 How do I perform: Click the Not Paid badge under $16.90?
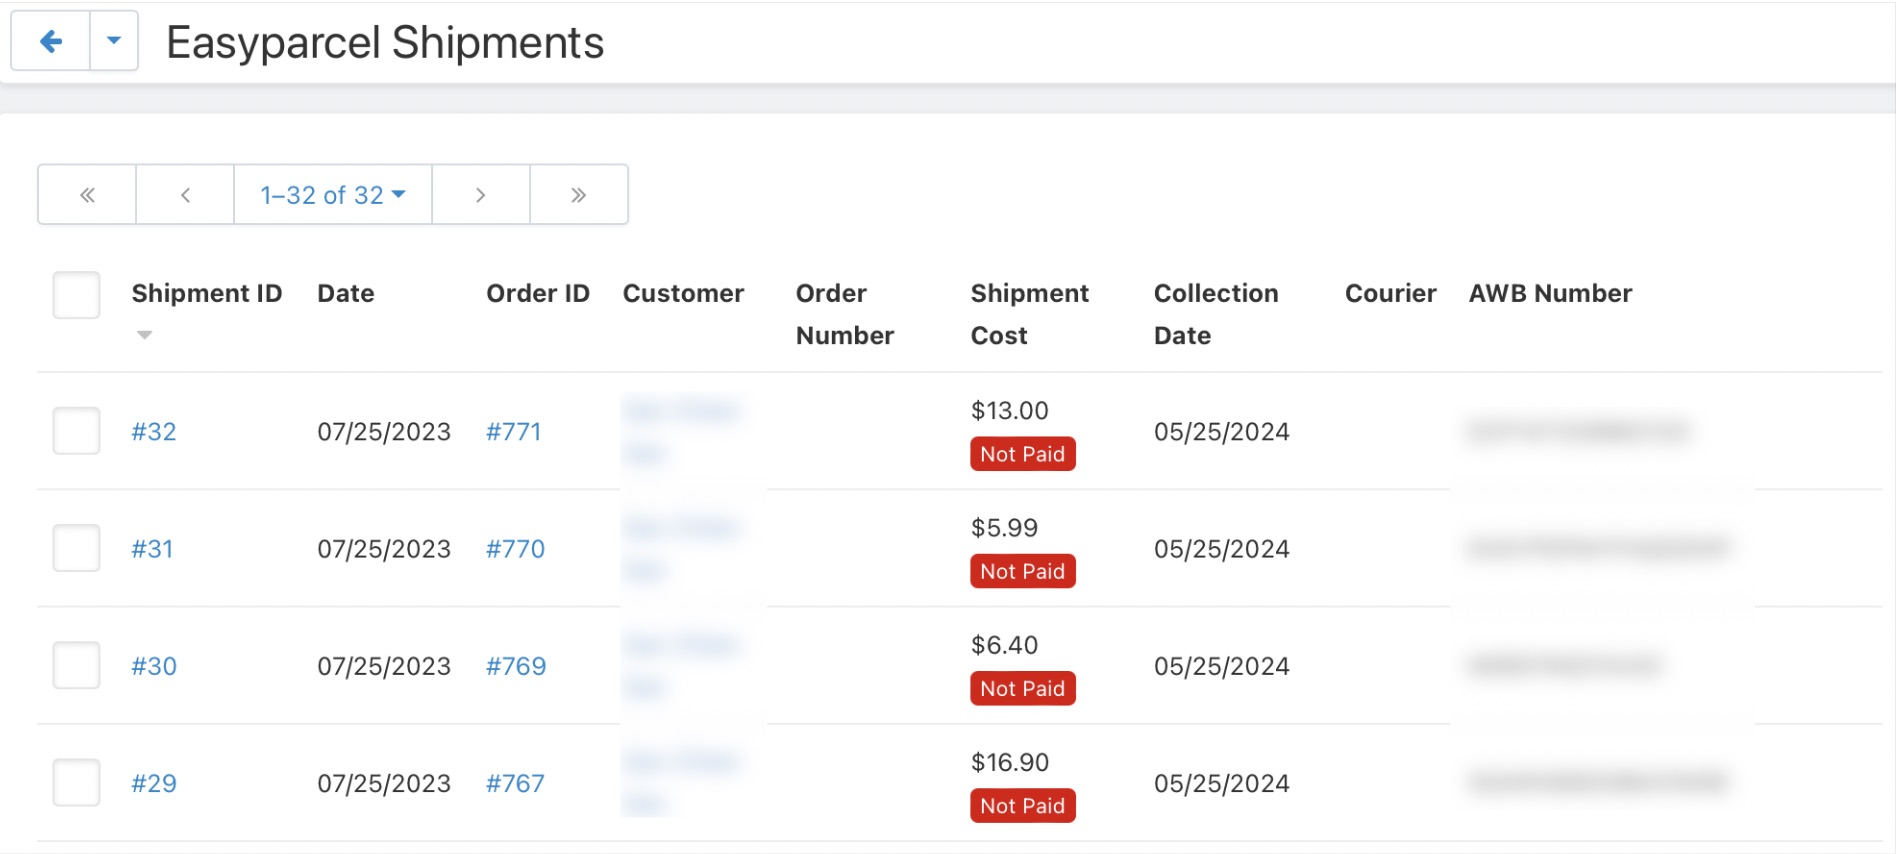1023,806
